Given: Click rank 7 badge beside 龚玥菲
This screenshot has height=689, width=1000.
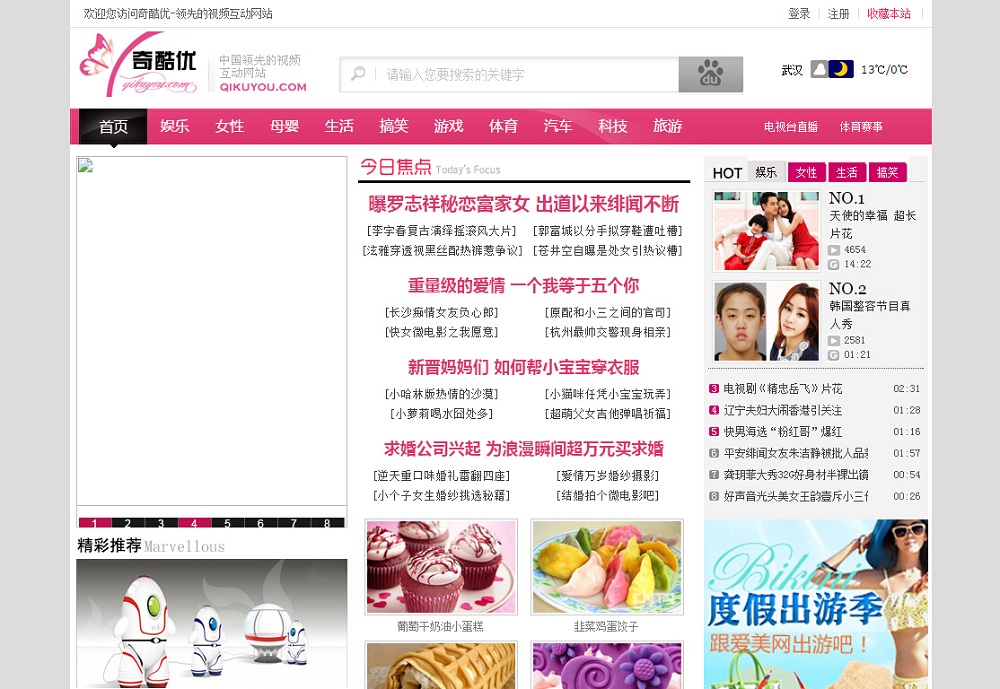Looking at the screenshot, I should coord(714,475).
